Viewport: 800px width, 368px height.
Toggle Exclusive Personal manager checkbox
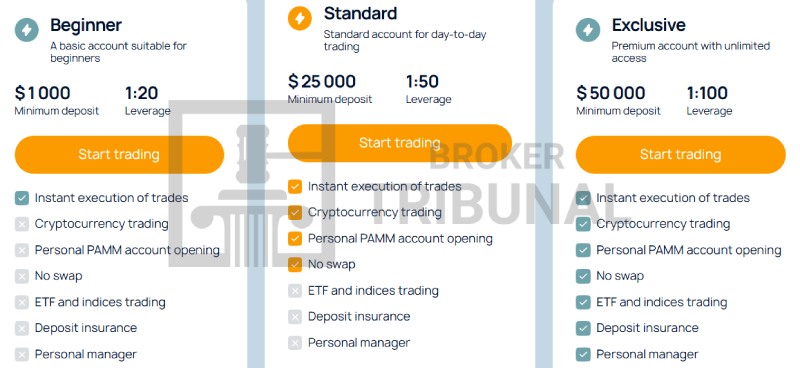[583, 354]
